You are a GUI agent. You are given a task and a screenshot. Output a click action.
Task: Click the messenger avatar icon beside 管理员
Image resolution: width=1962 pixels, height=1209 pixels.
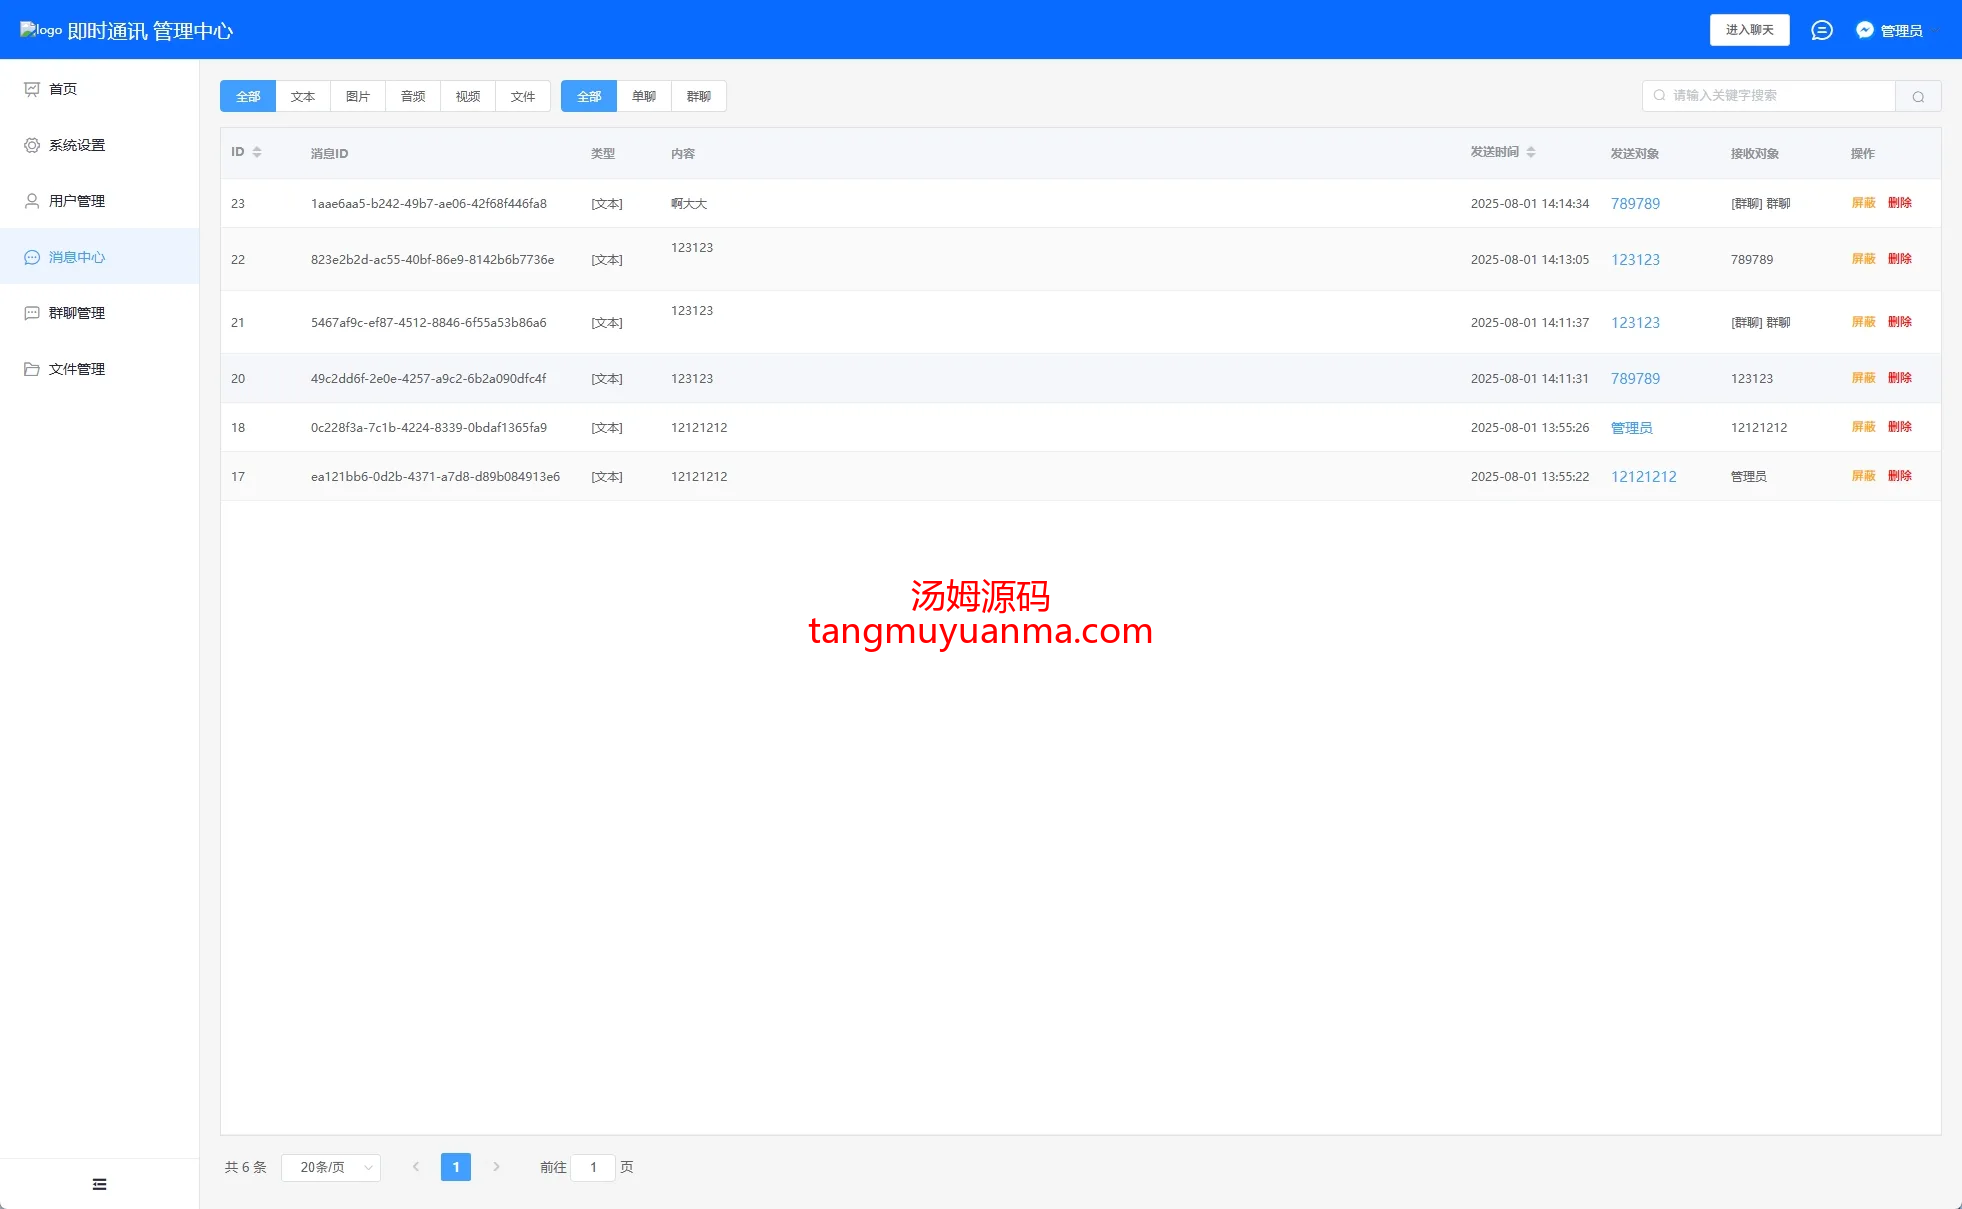pos(1864,30)
